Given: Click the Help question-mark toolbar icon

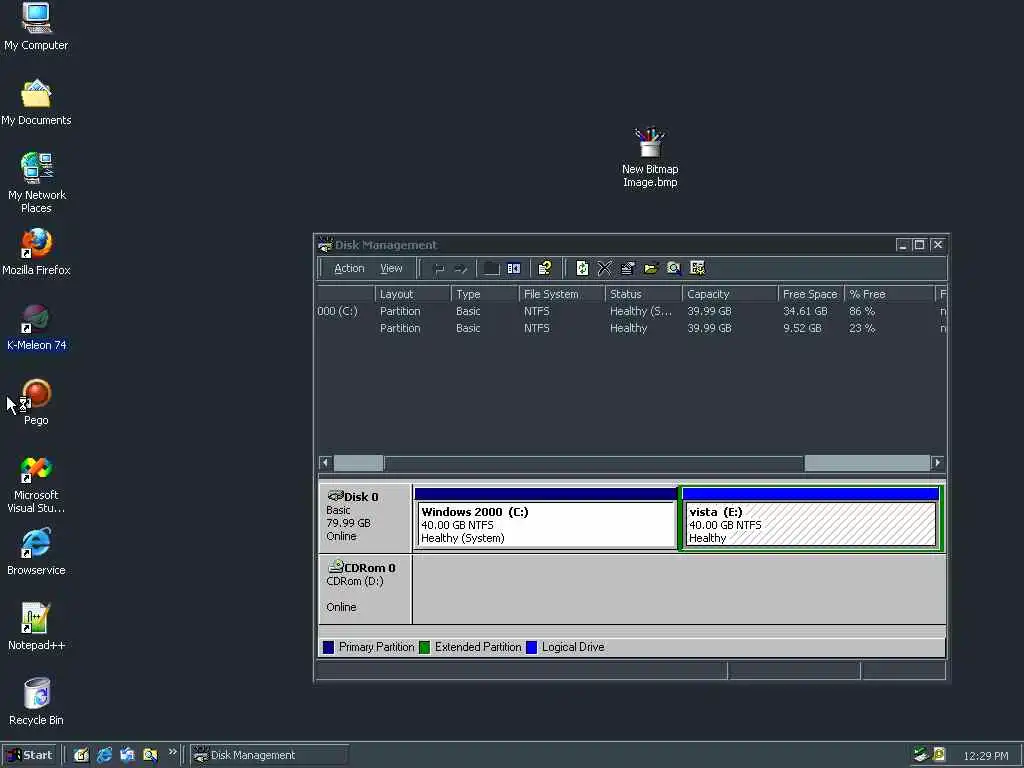Looking at the screenshot, I should (545, 268).
